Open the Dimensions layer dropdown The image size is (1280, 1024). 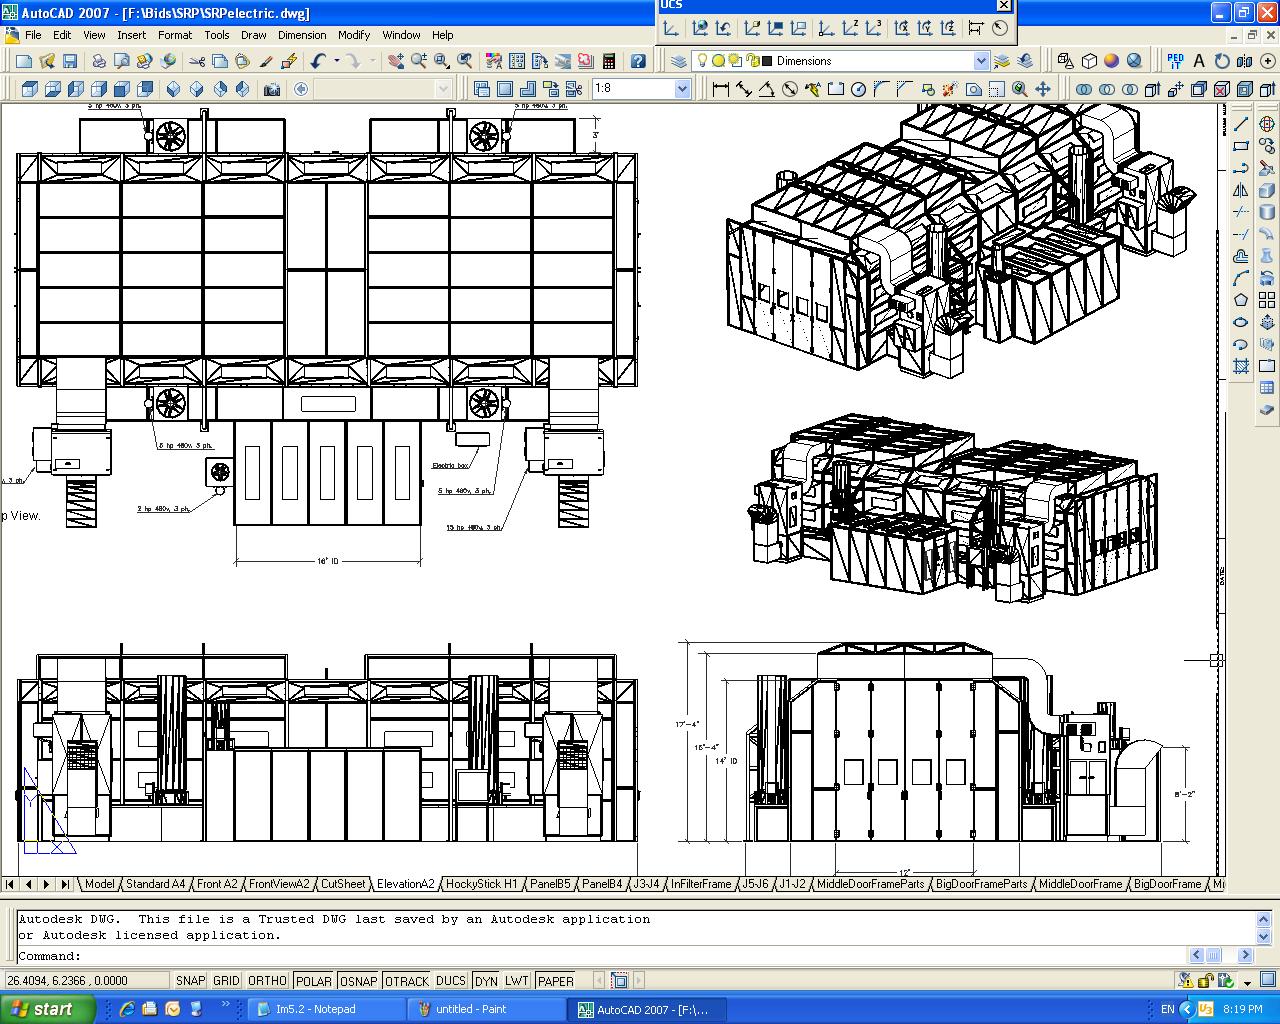point(981,61)
